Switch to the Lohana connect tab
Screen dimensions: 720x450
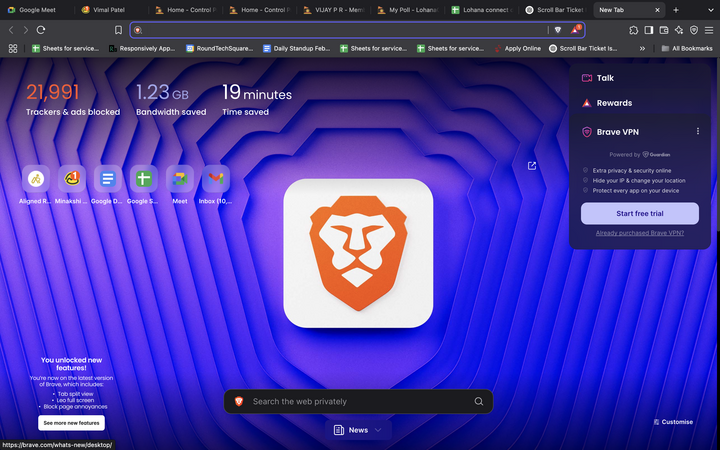pos(482,10)
